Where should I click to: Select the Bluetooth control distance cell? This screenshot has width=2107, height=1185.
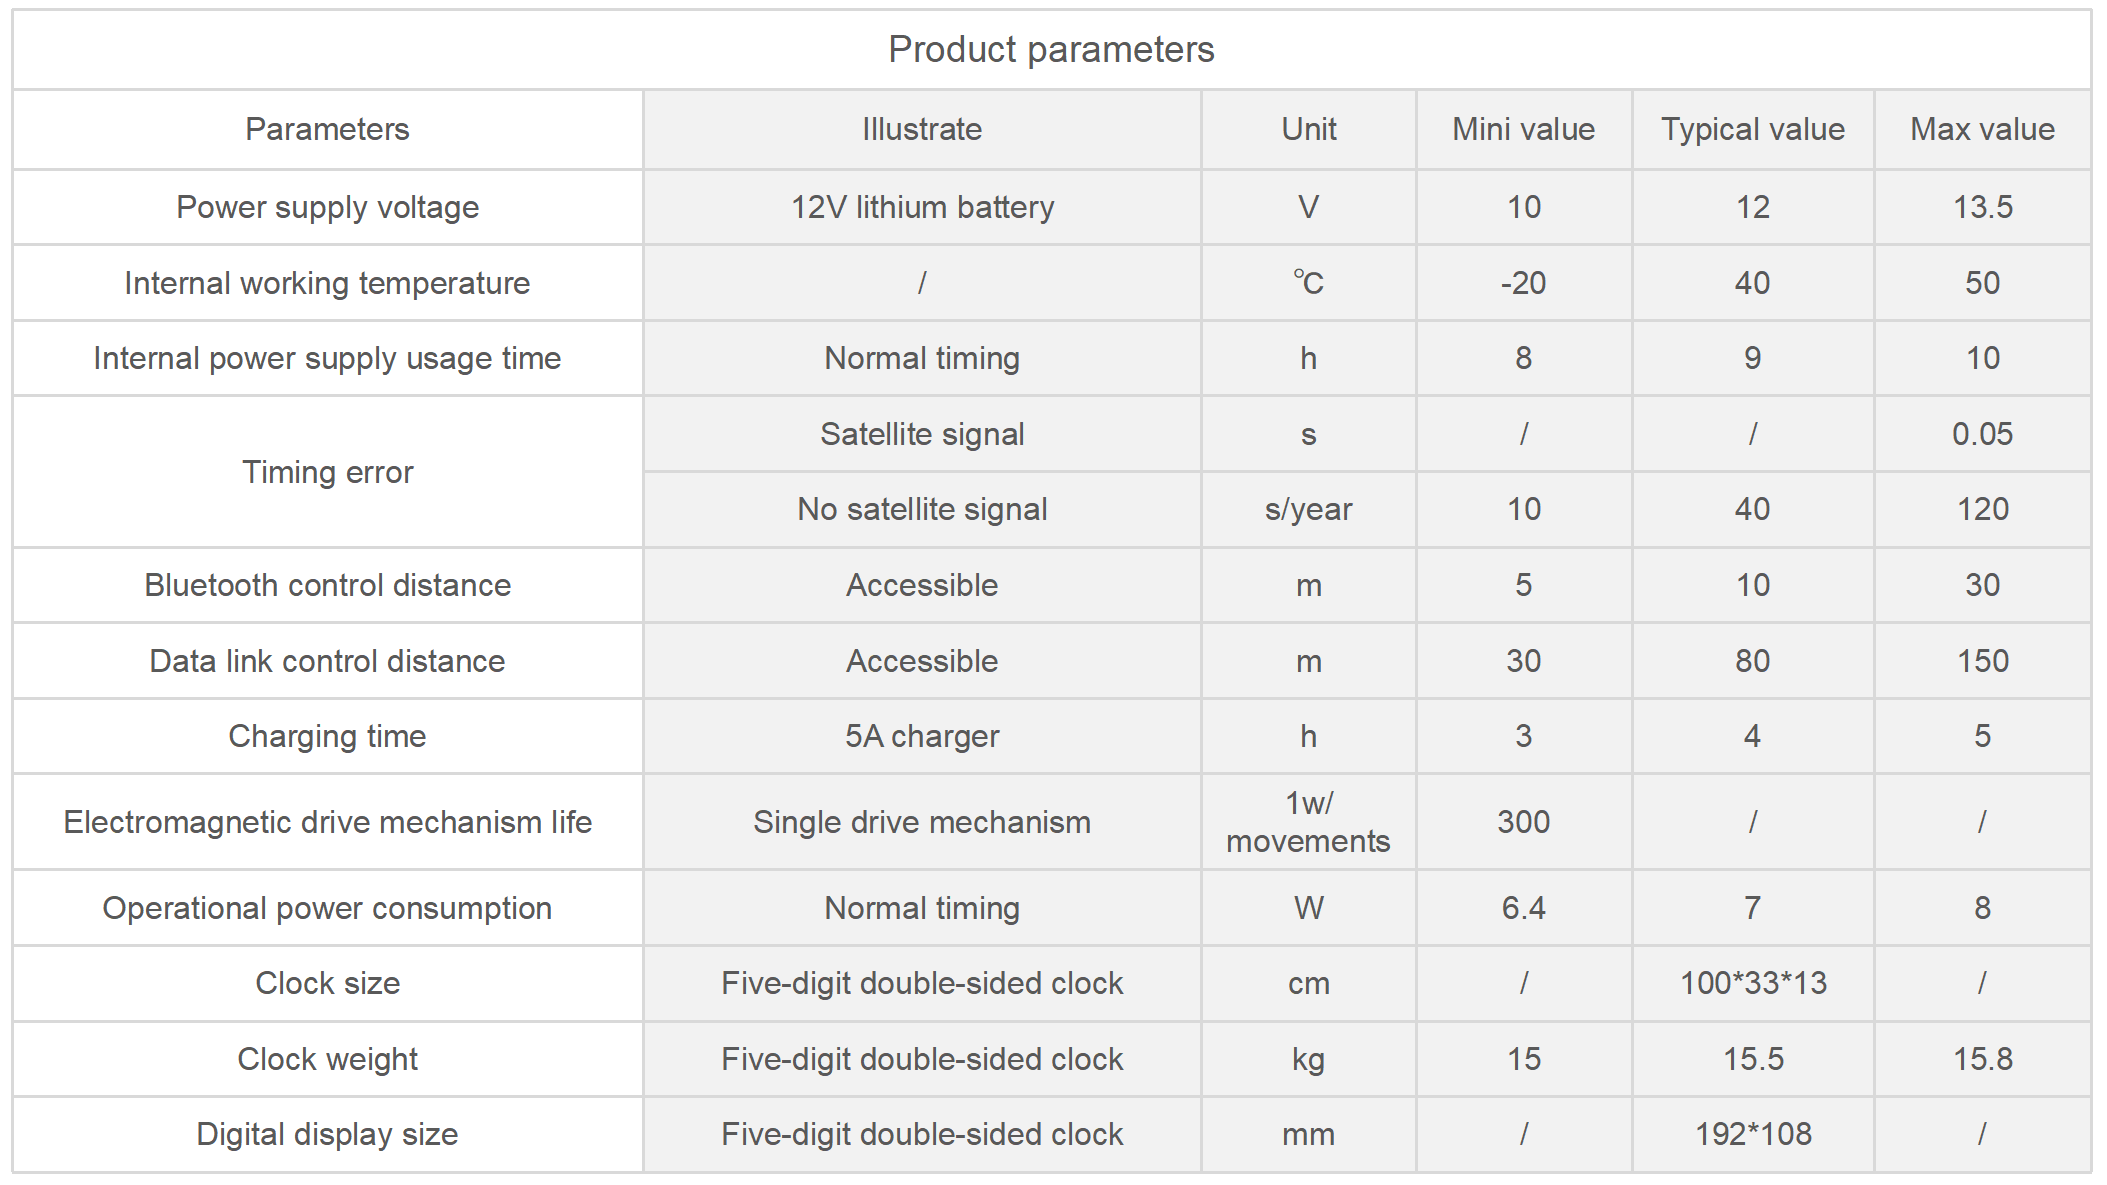coord(328,585)
